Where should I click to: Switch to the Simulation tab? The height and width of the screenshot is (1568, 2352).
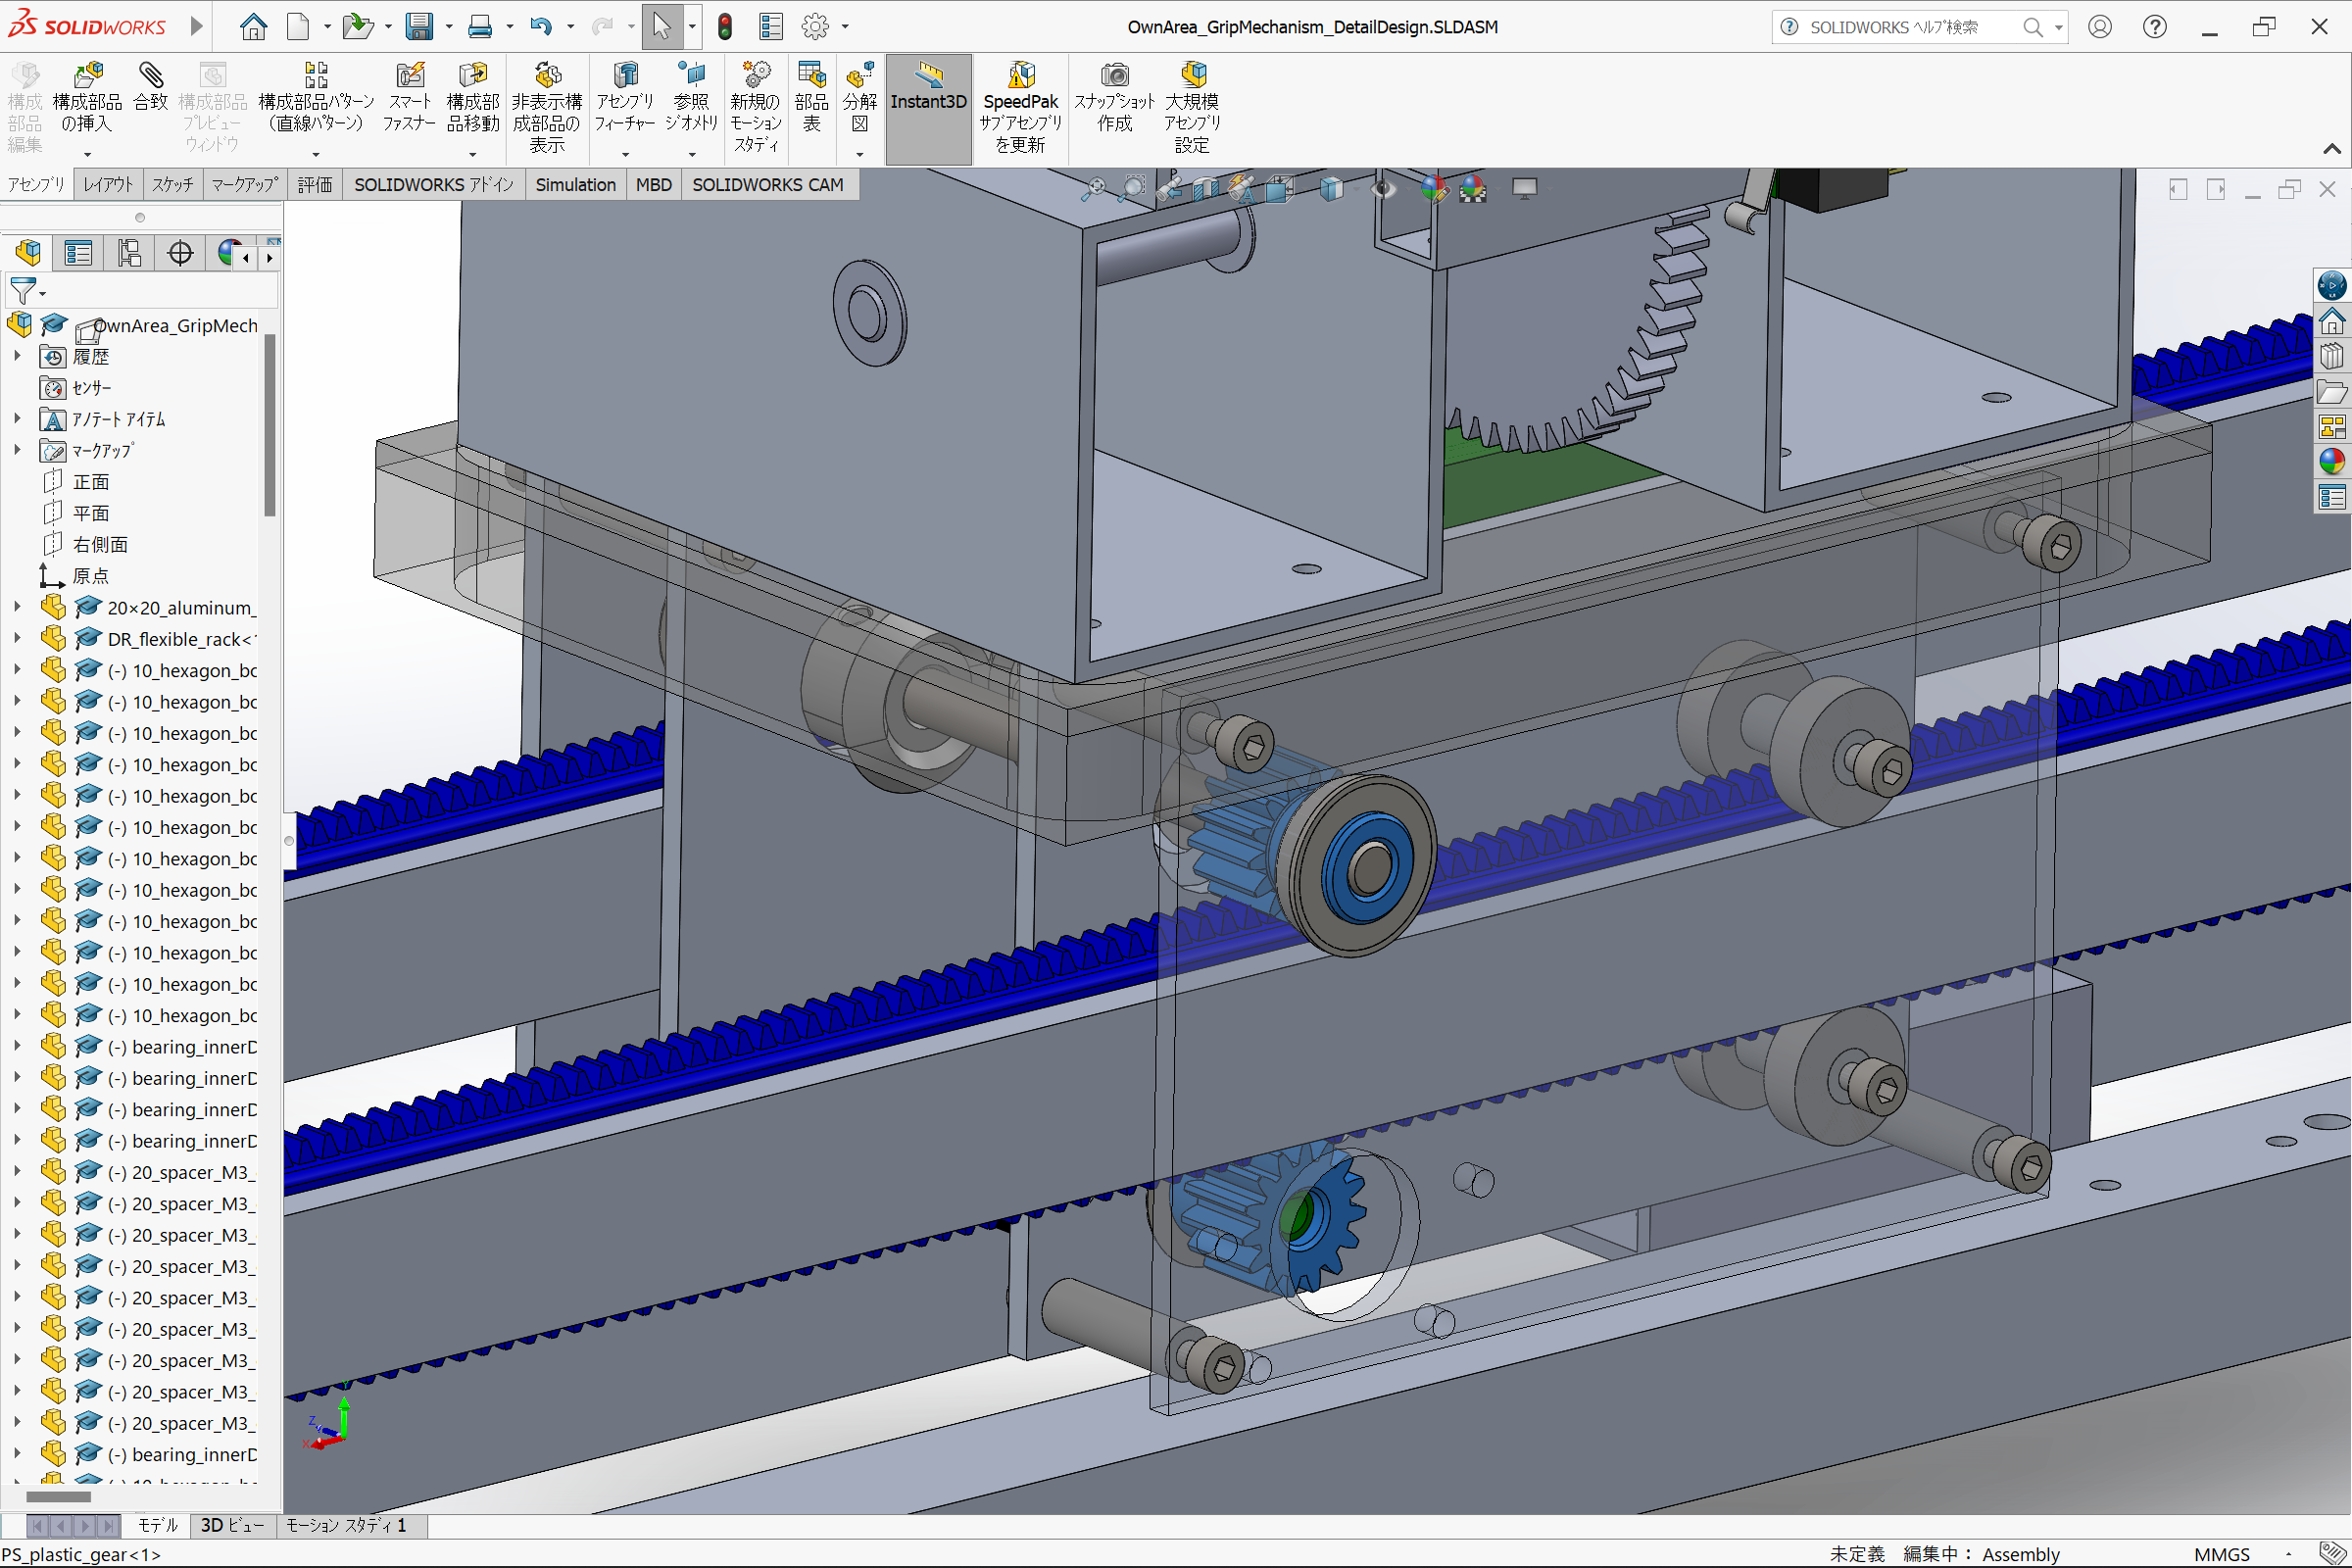tap(574, 184)
